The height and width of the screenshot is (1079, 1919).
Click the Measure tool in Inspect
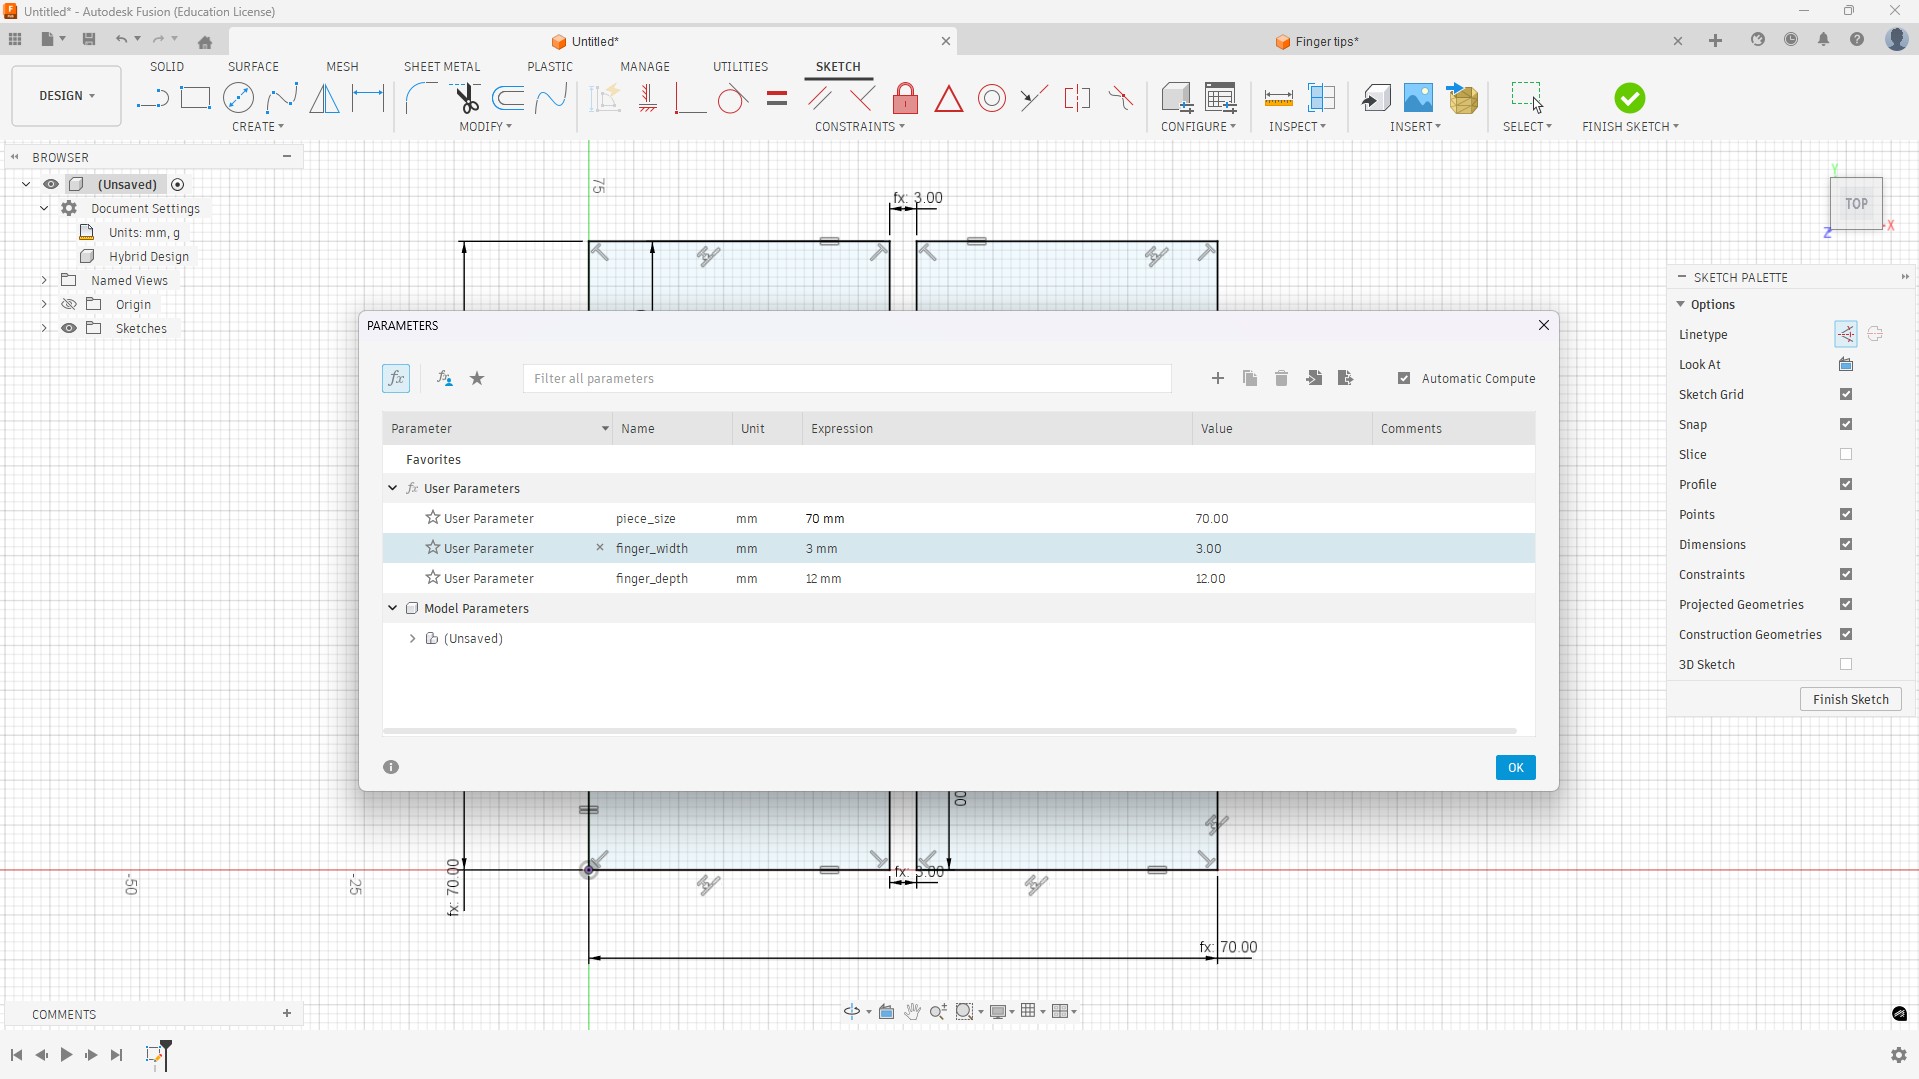tap(1278, 98)
